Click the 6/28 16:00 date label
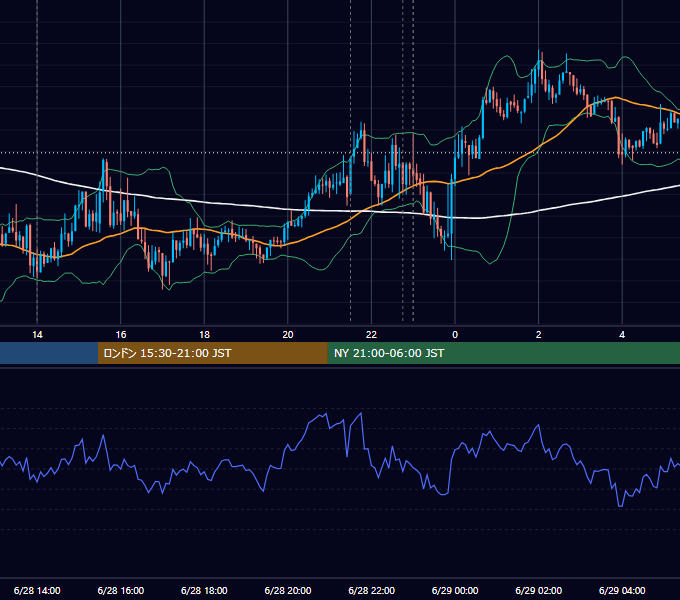 click(x=121, y=590)
